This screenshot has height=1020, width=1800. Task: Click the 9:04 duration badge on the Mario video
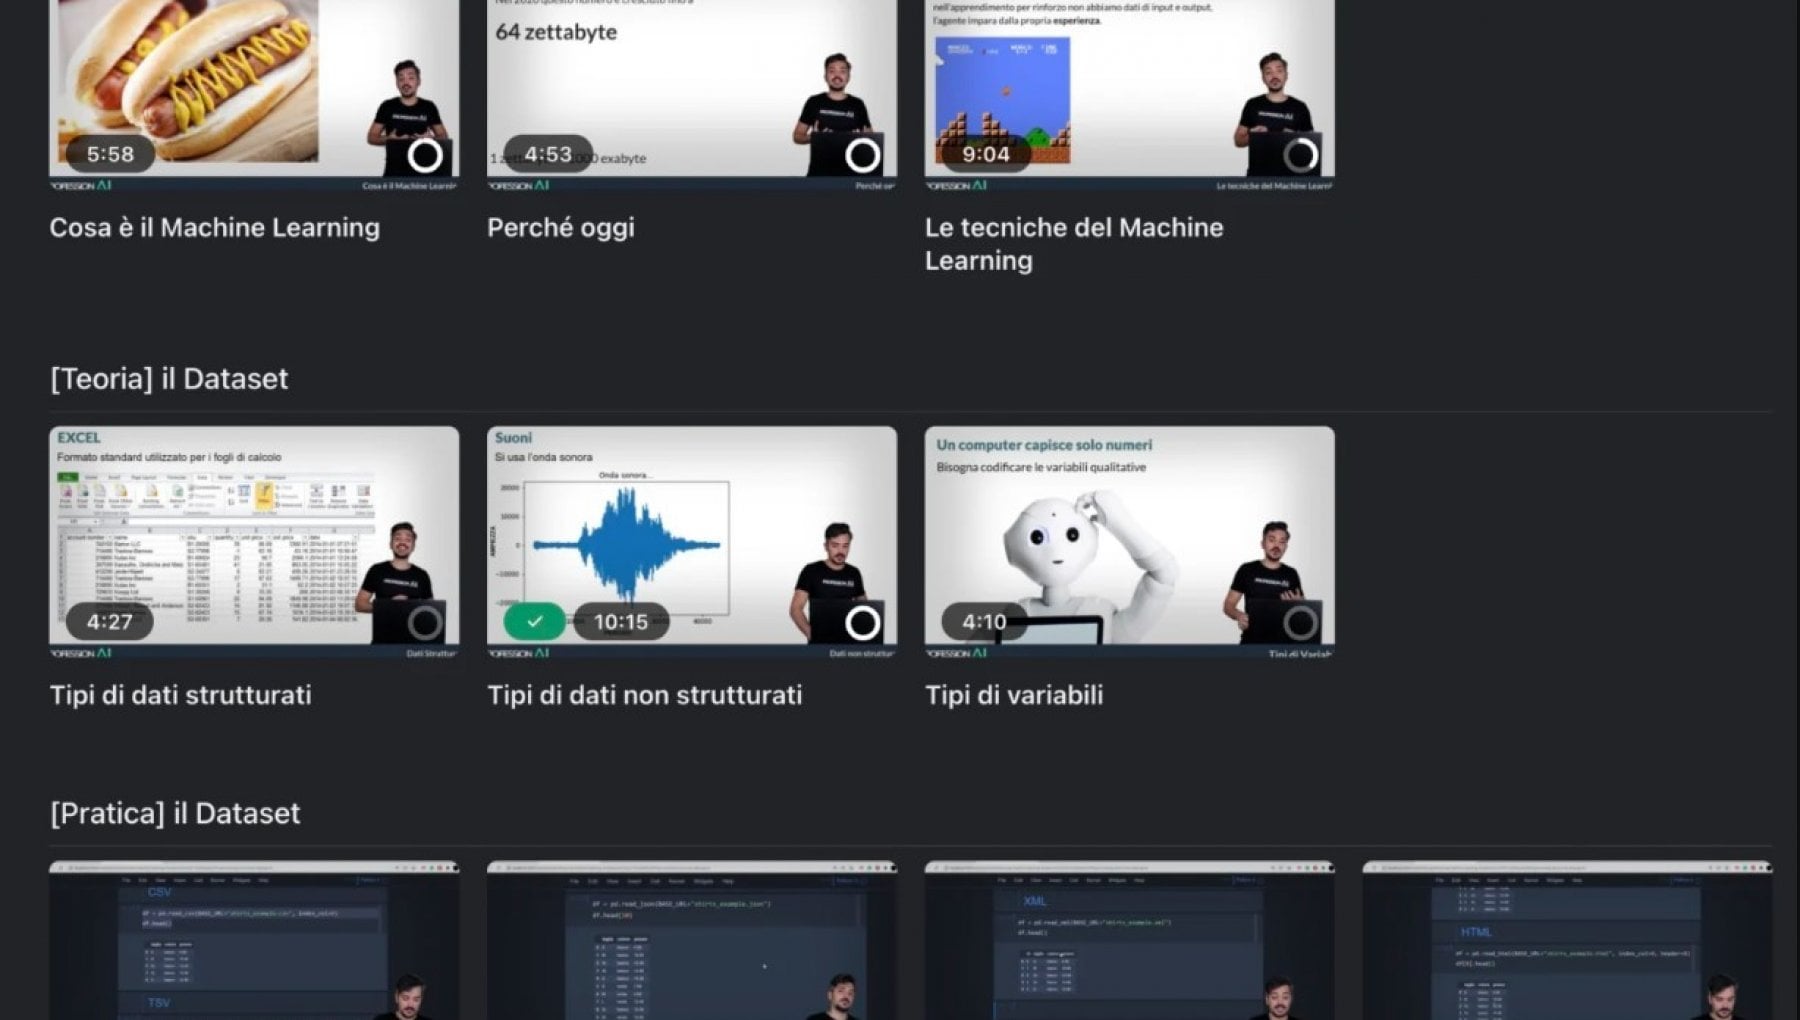coord(985,154)
